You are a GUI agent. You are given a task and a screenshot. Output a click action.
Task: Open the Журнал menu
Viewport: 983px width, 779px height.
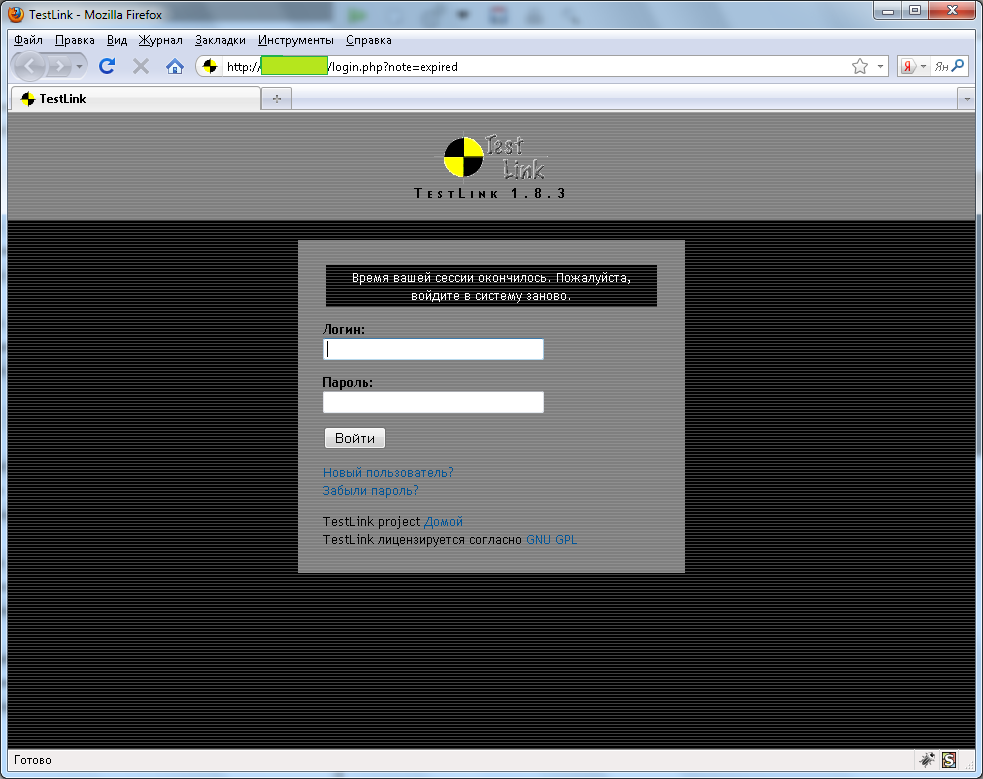(160, 40)
